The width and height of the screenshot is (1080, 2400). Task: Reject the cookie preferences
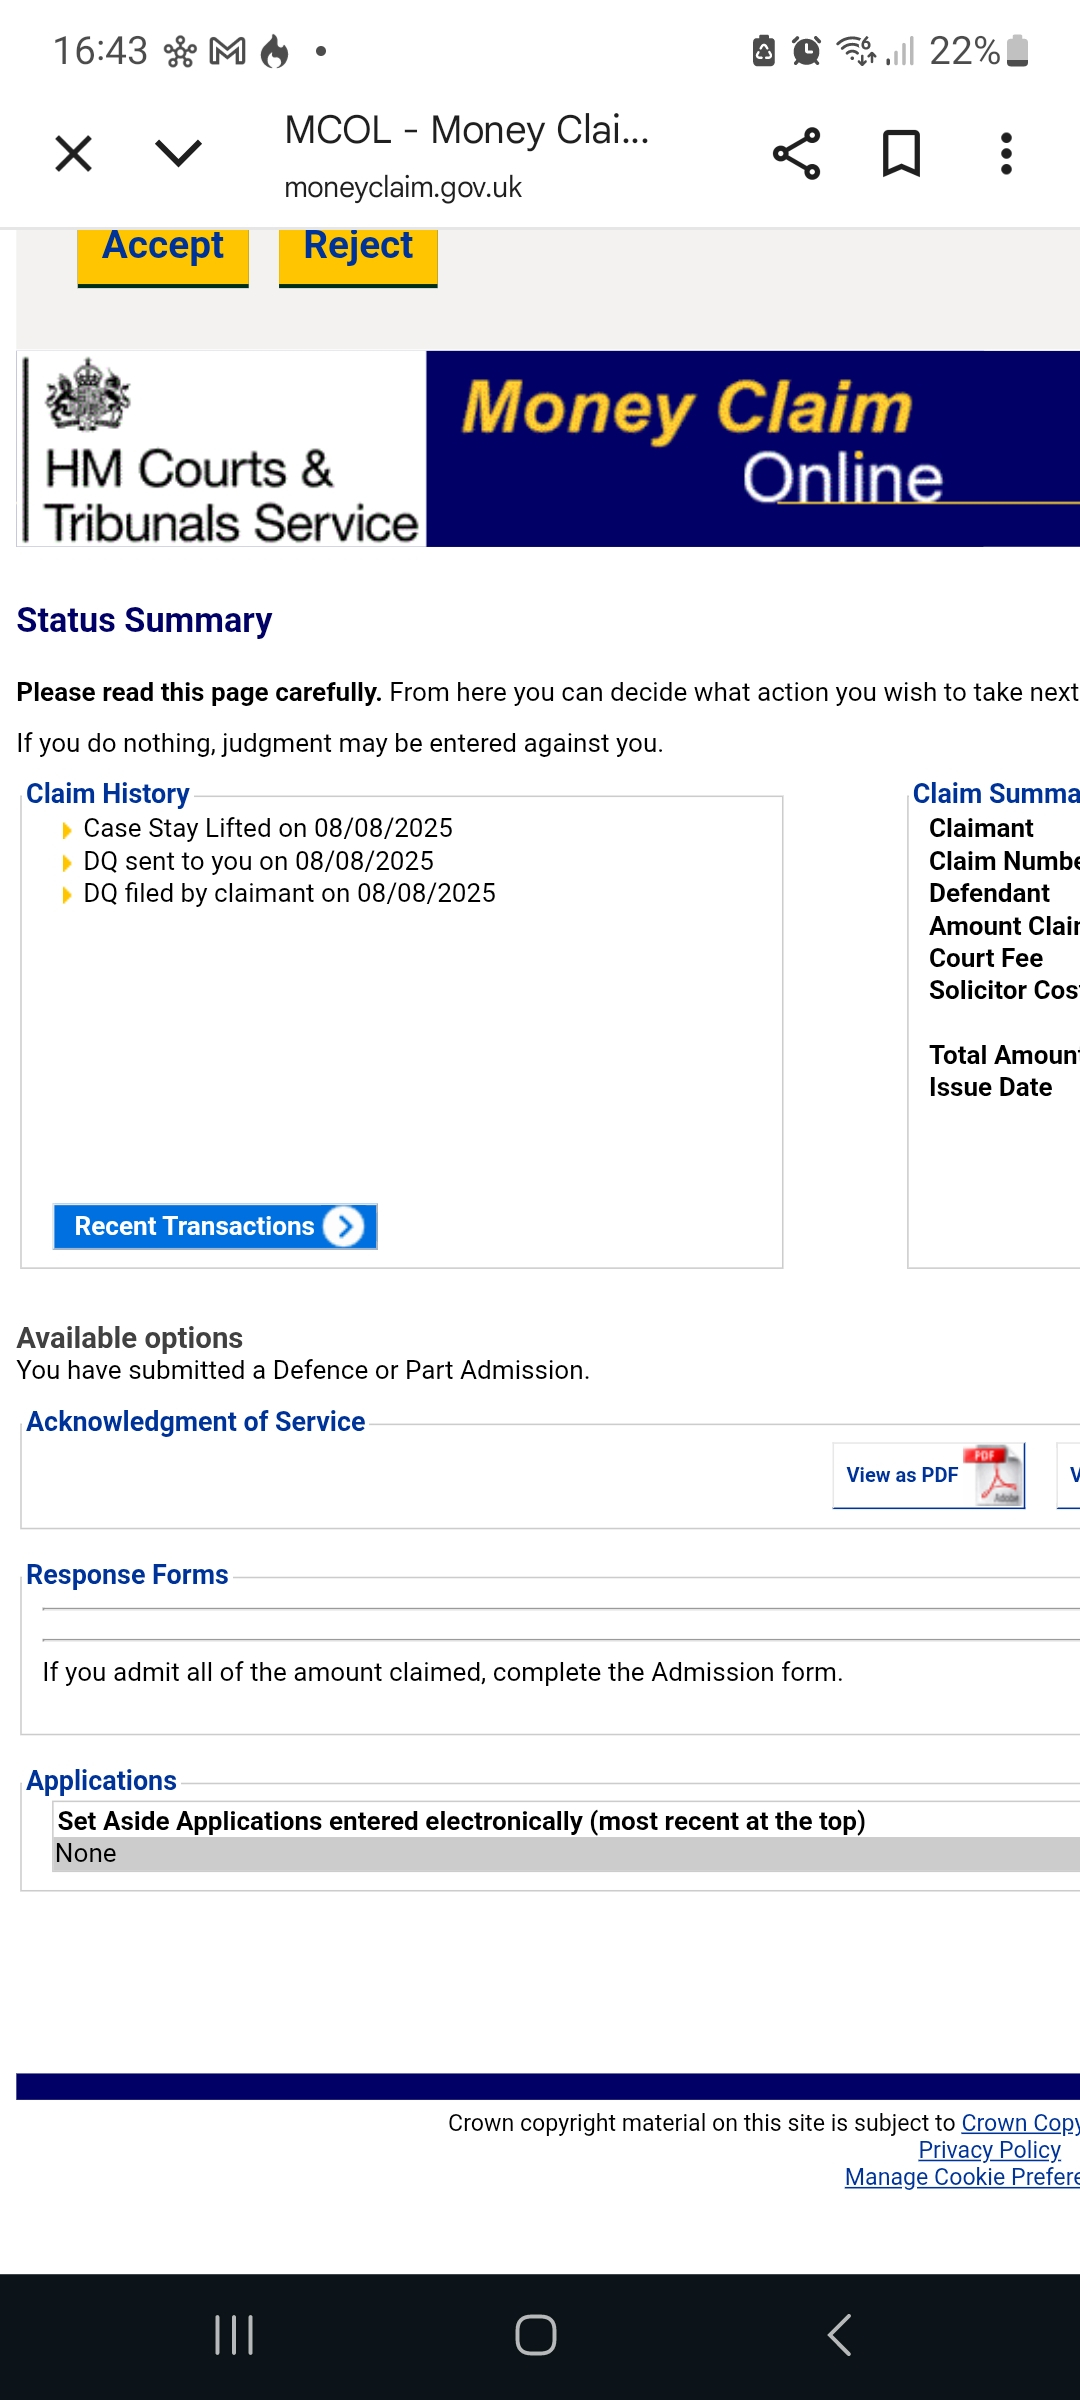pyautogui.click(x=358, y=251)
